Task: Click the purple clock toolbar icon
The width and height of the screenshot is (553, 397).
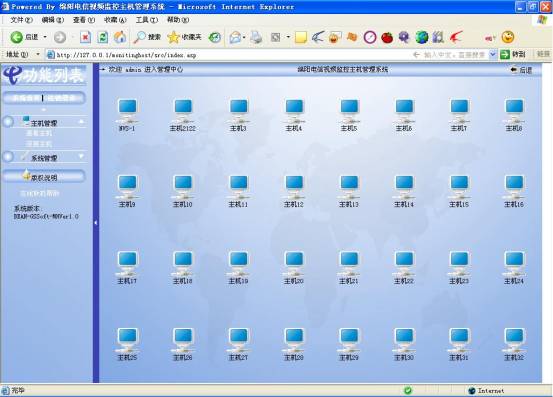Action: click(370, 37)
